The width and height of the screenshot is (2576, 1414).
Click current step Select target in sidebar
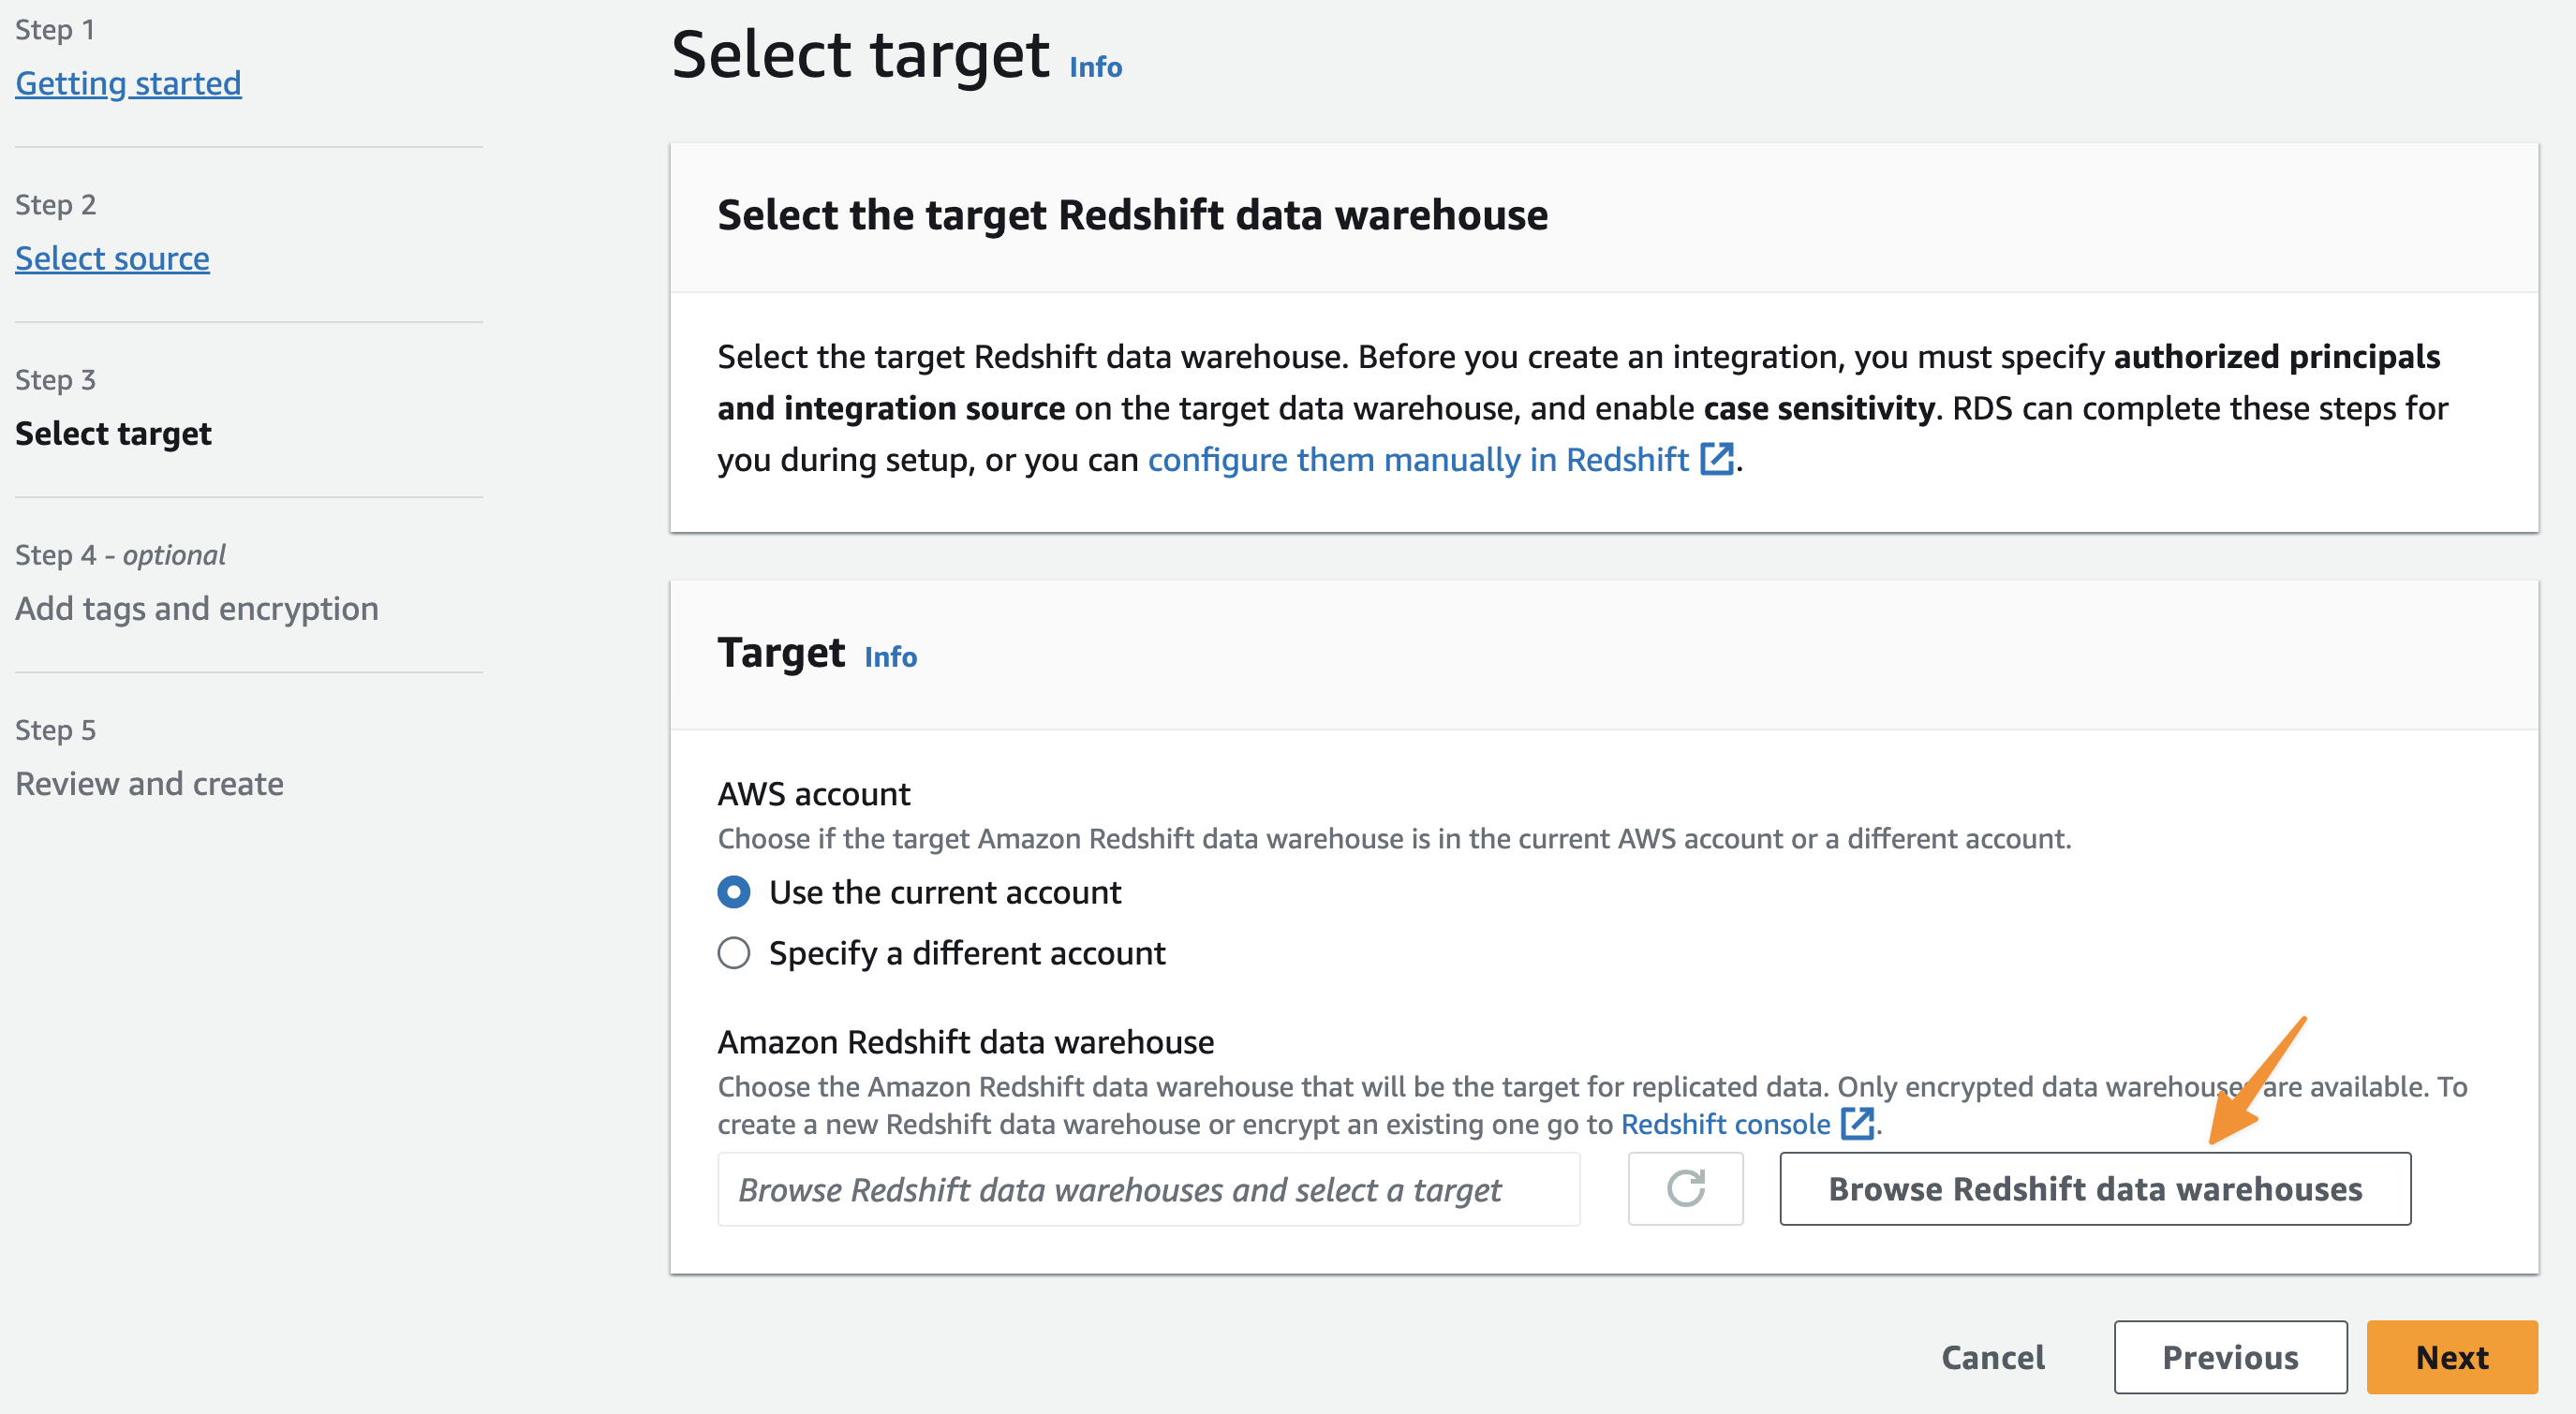[113, 433]
